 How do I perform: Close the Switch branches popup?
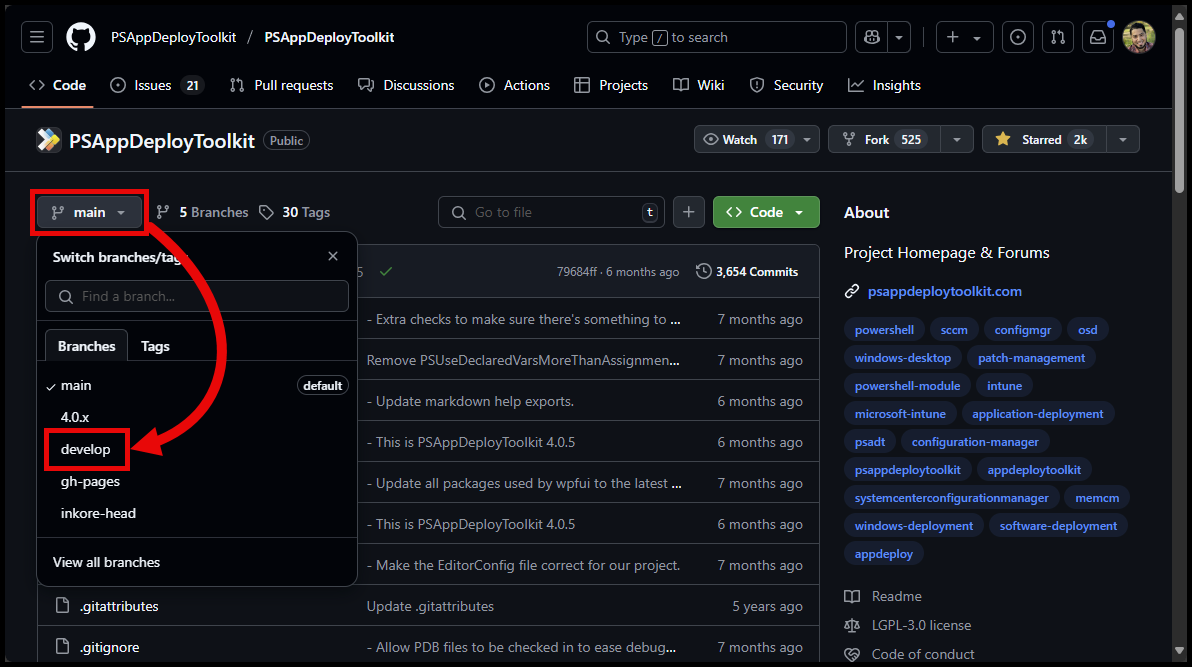(333, 257)
